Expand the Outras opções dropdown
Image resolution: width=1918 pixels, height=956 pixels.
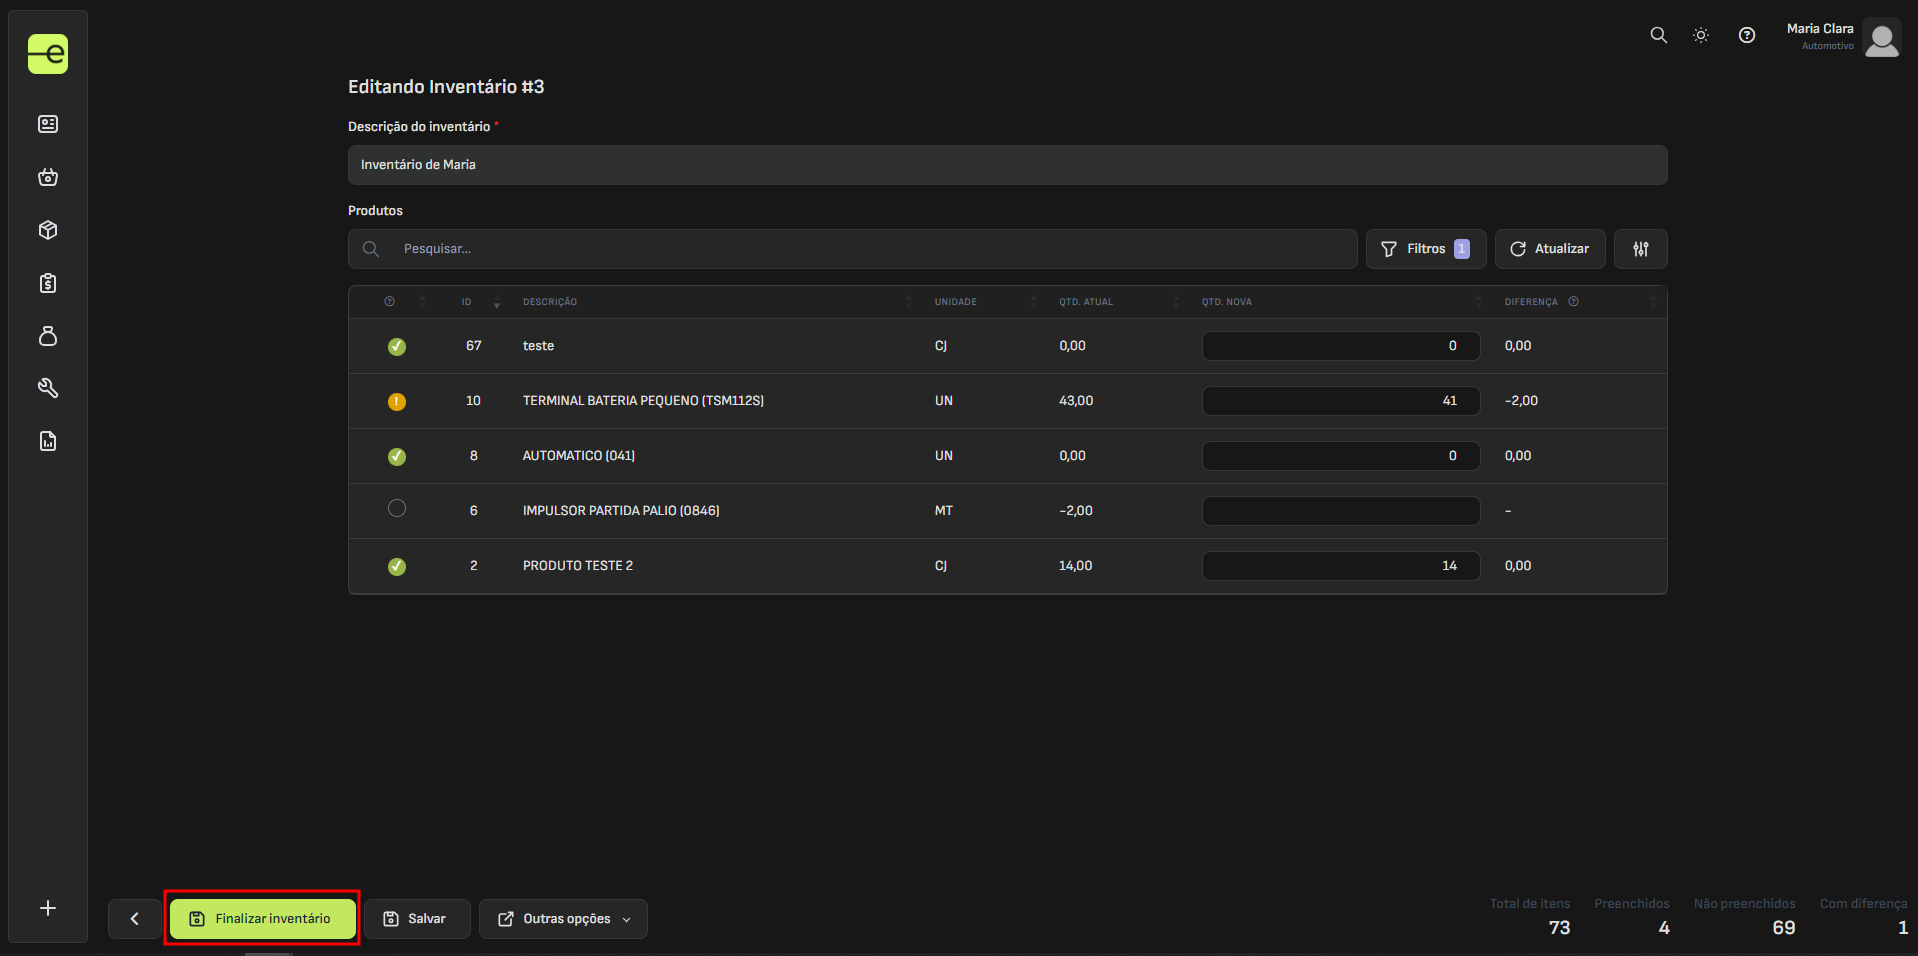[563, 919]
